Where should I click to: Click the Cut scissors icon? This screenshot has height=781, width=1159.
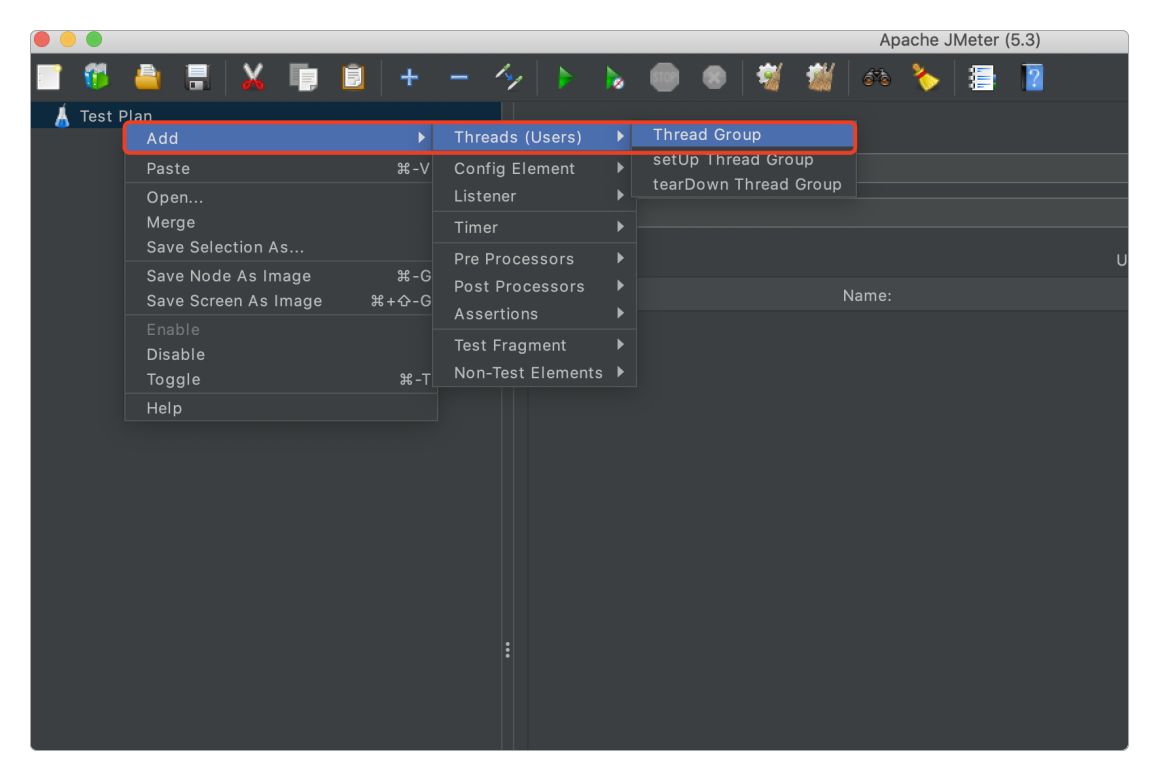(x=253, y=77)
